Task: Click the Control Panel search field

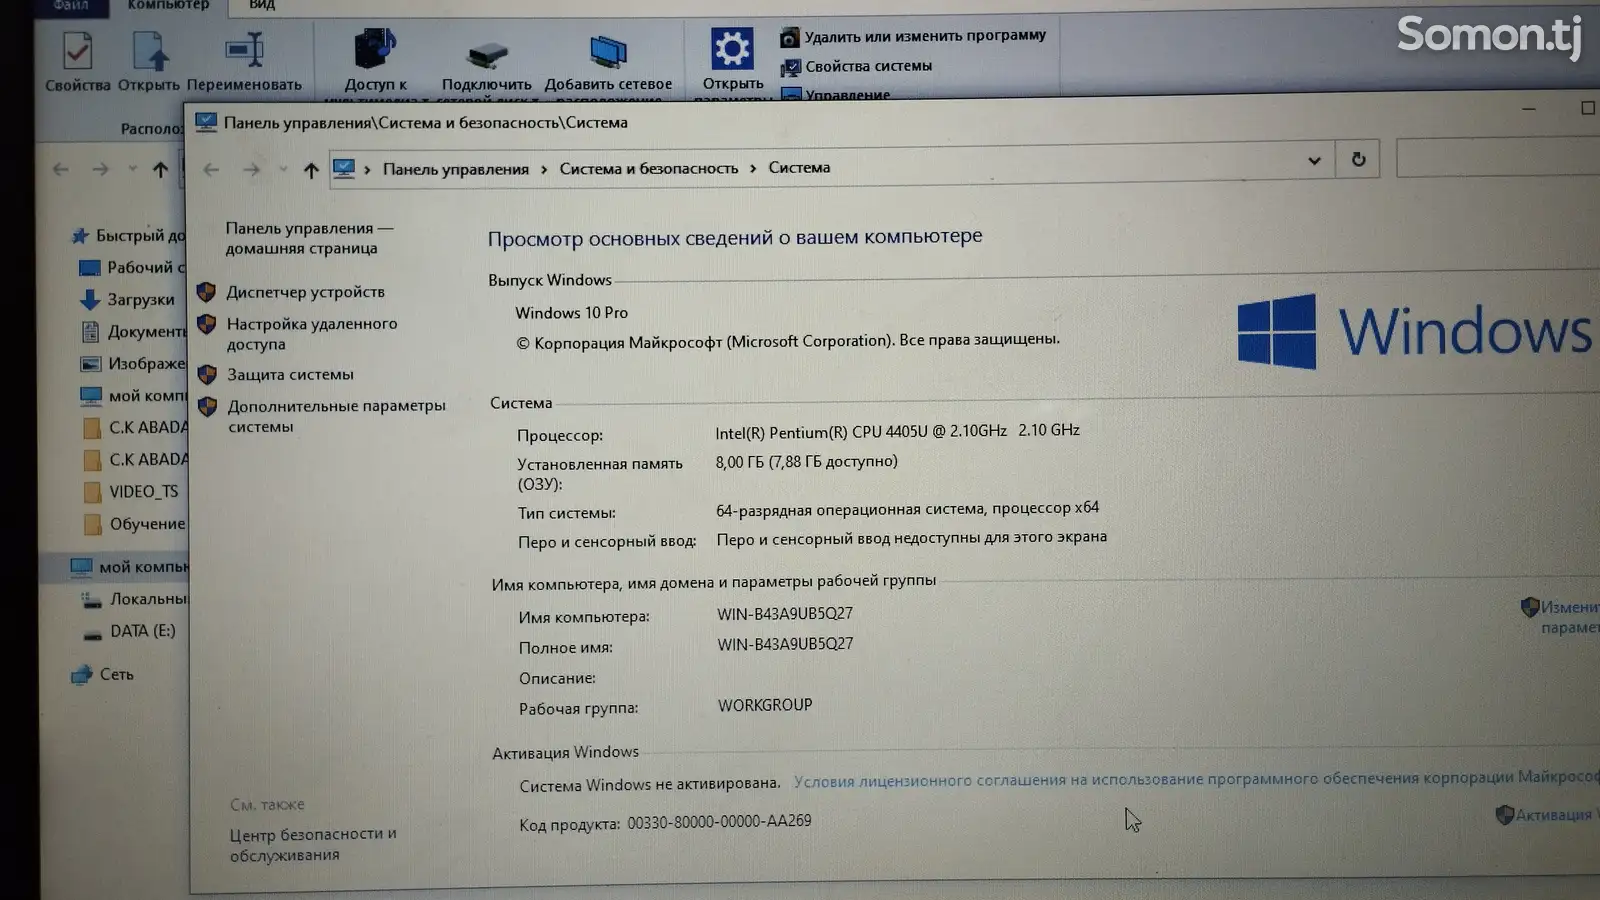Action: [1497, 158]
